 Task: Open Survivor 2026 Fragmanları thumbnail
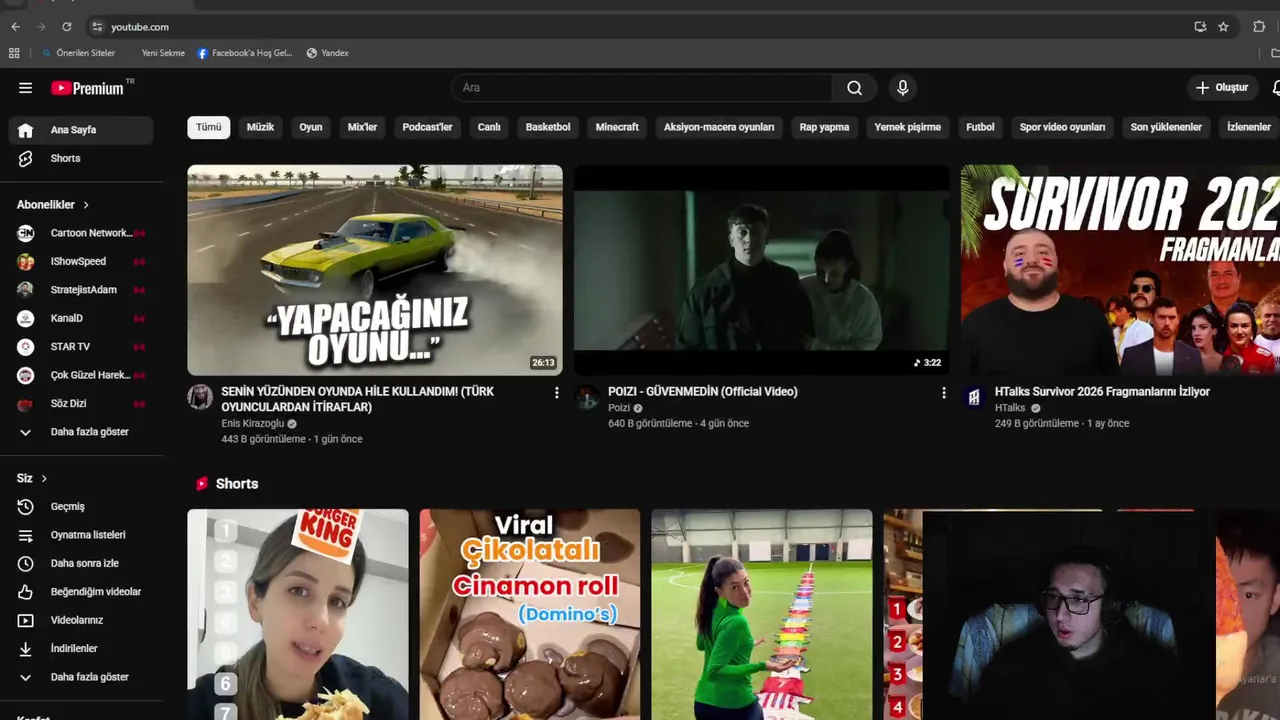click(x=1120, y=270)
